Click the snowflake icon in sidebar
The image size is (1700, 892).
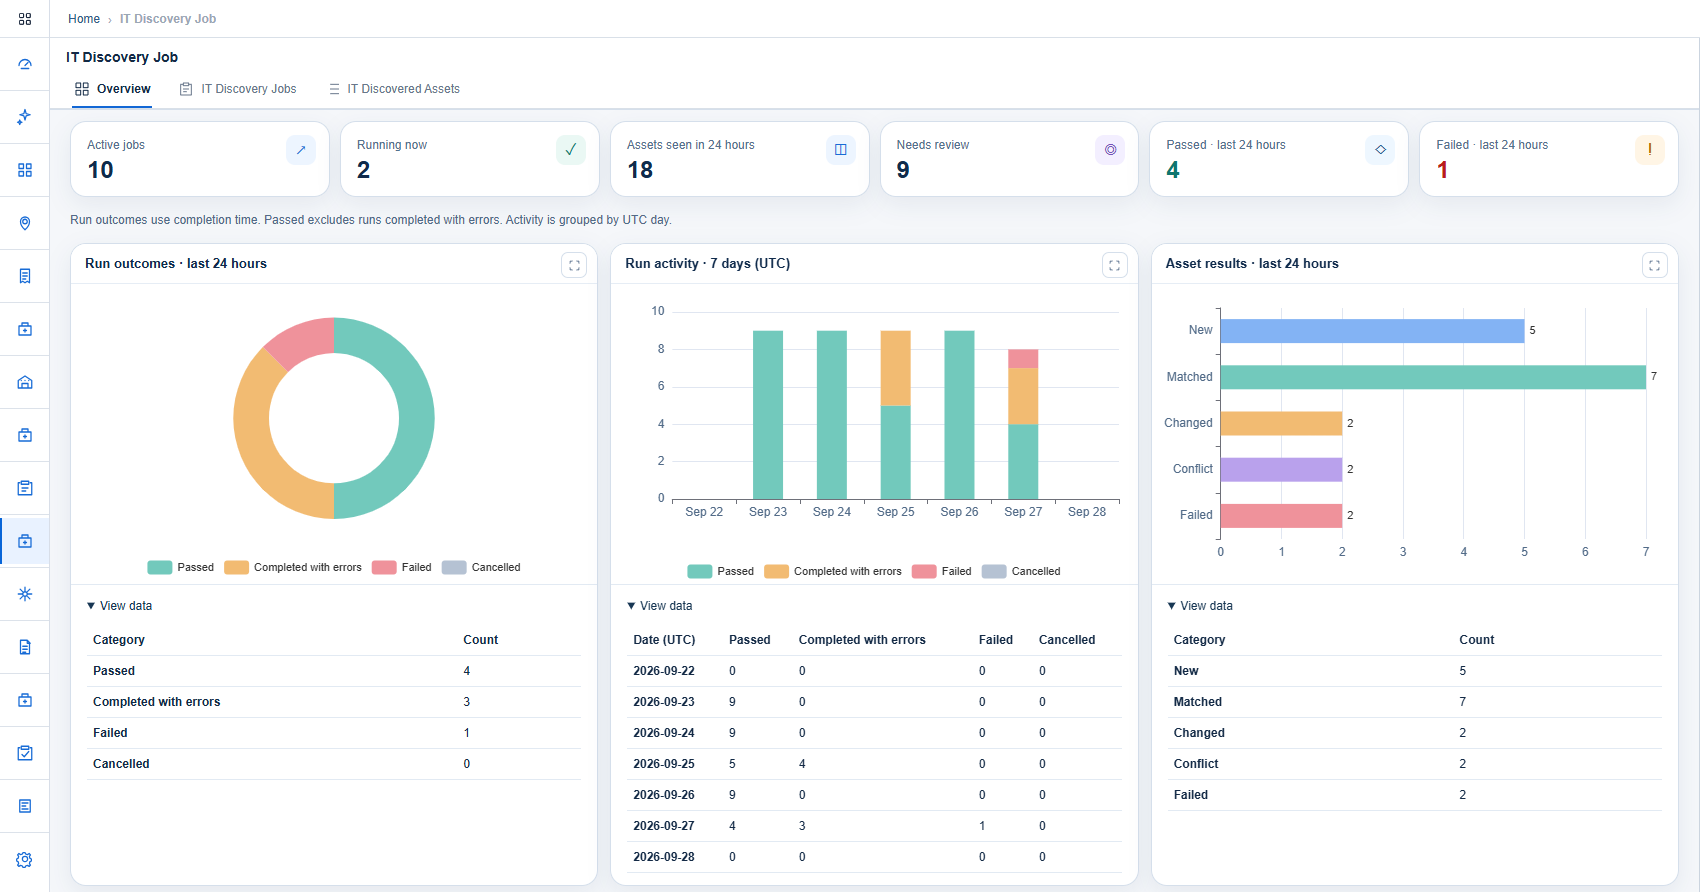[25, 594]
